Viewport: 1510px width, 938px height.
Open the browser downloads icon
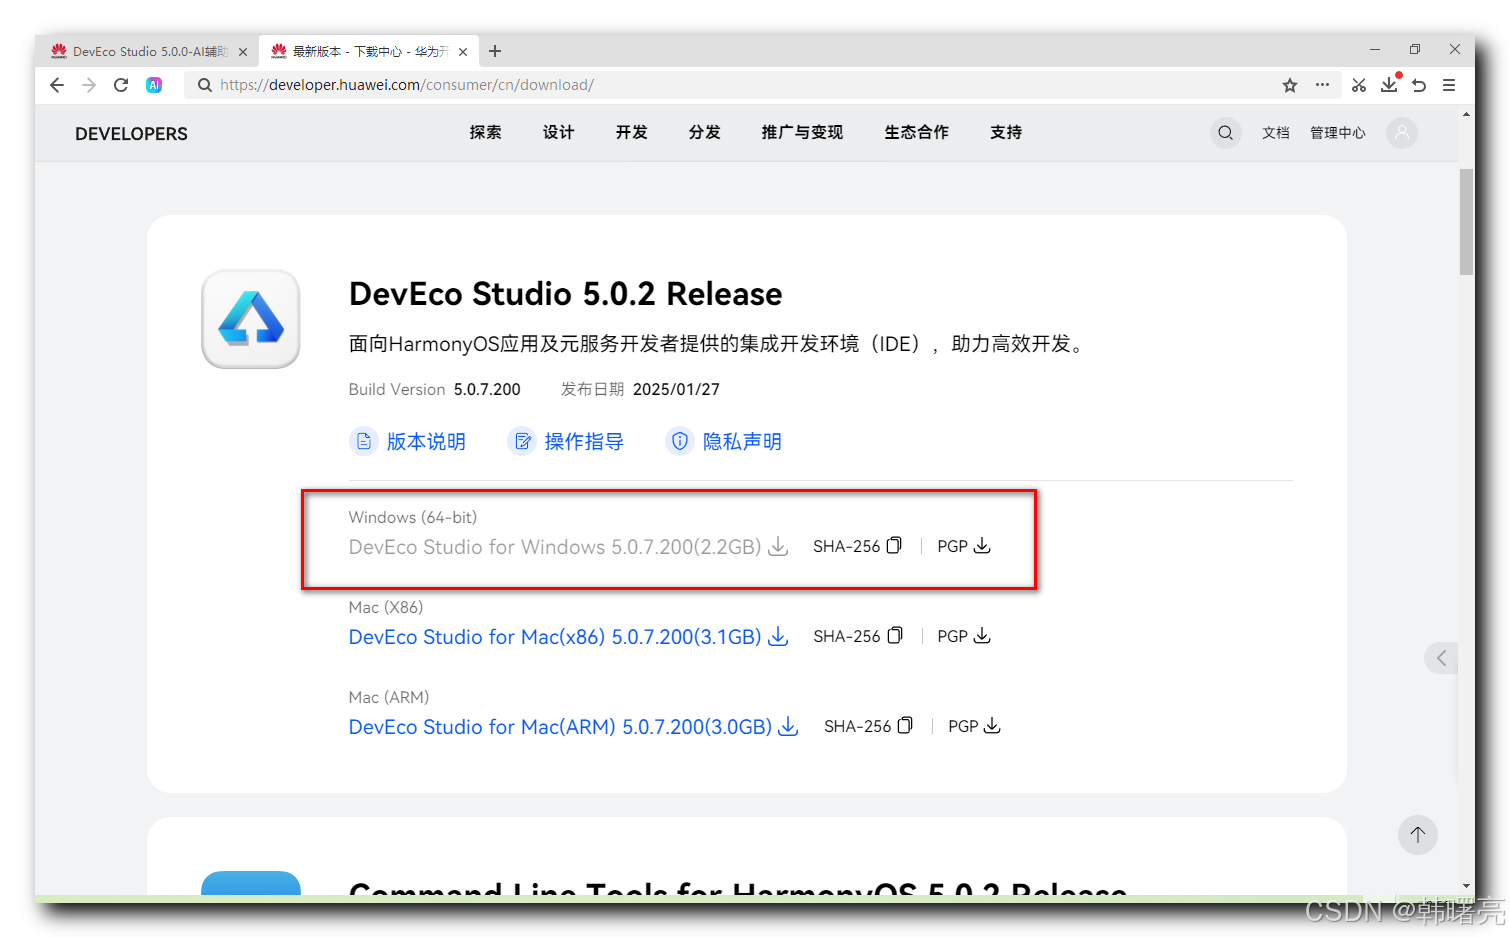click(x=1389, y=85)
